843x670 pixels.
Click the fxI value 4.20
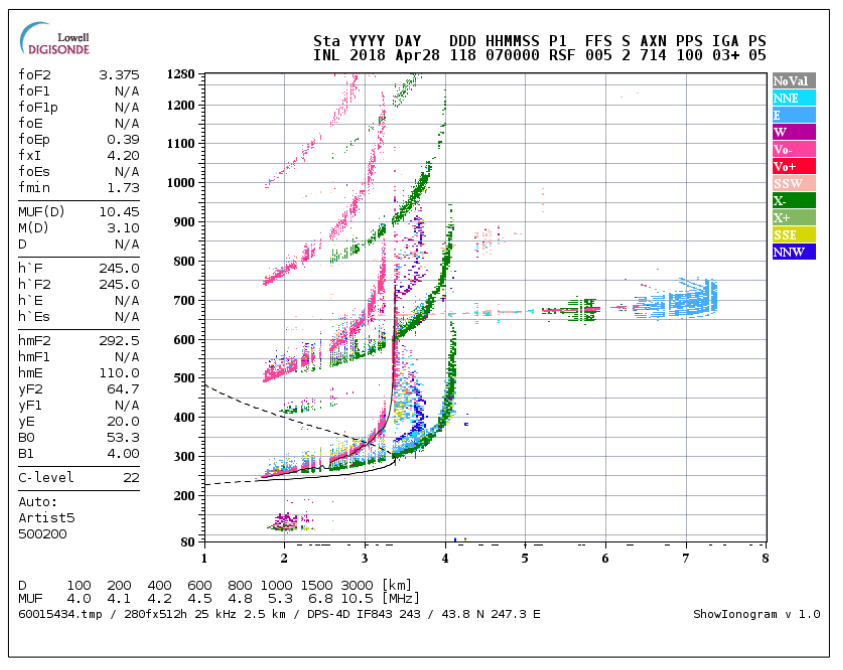pyautogui.click(x=123, y=155)
